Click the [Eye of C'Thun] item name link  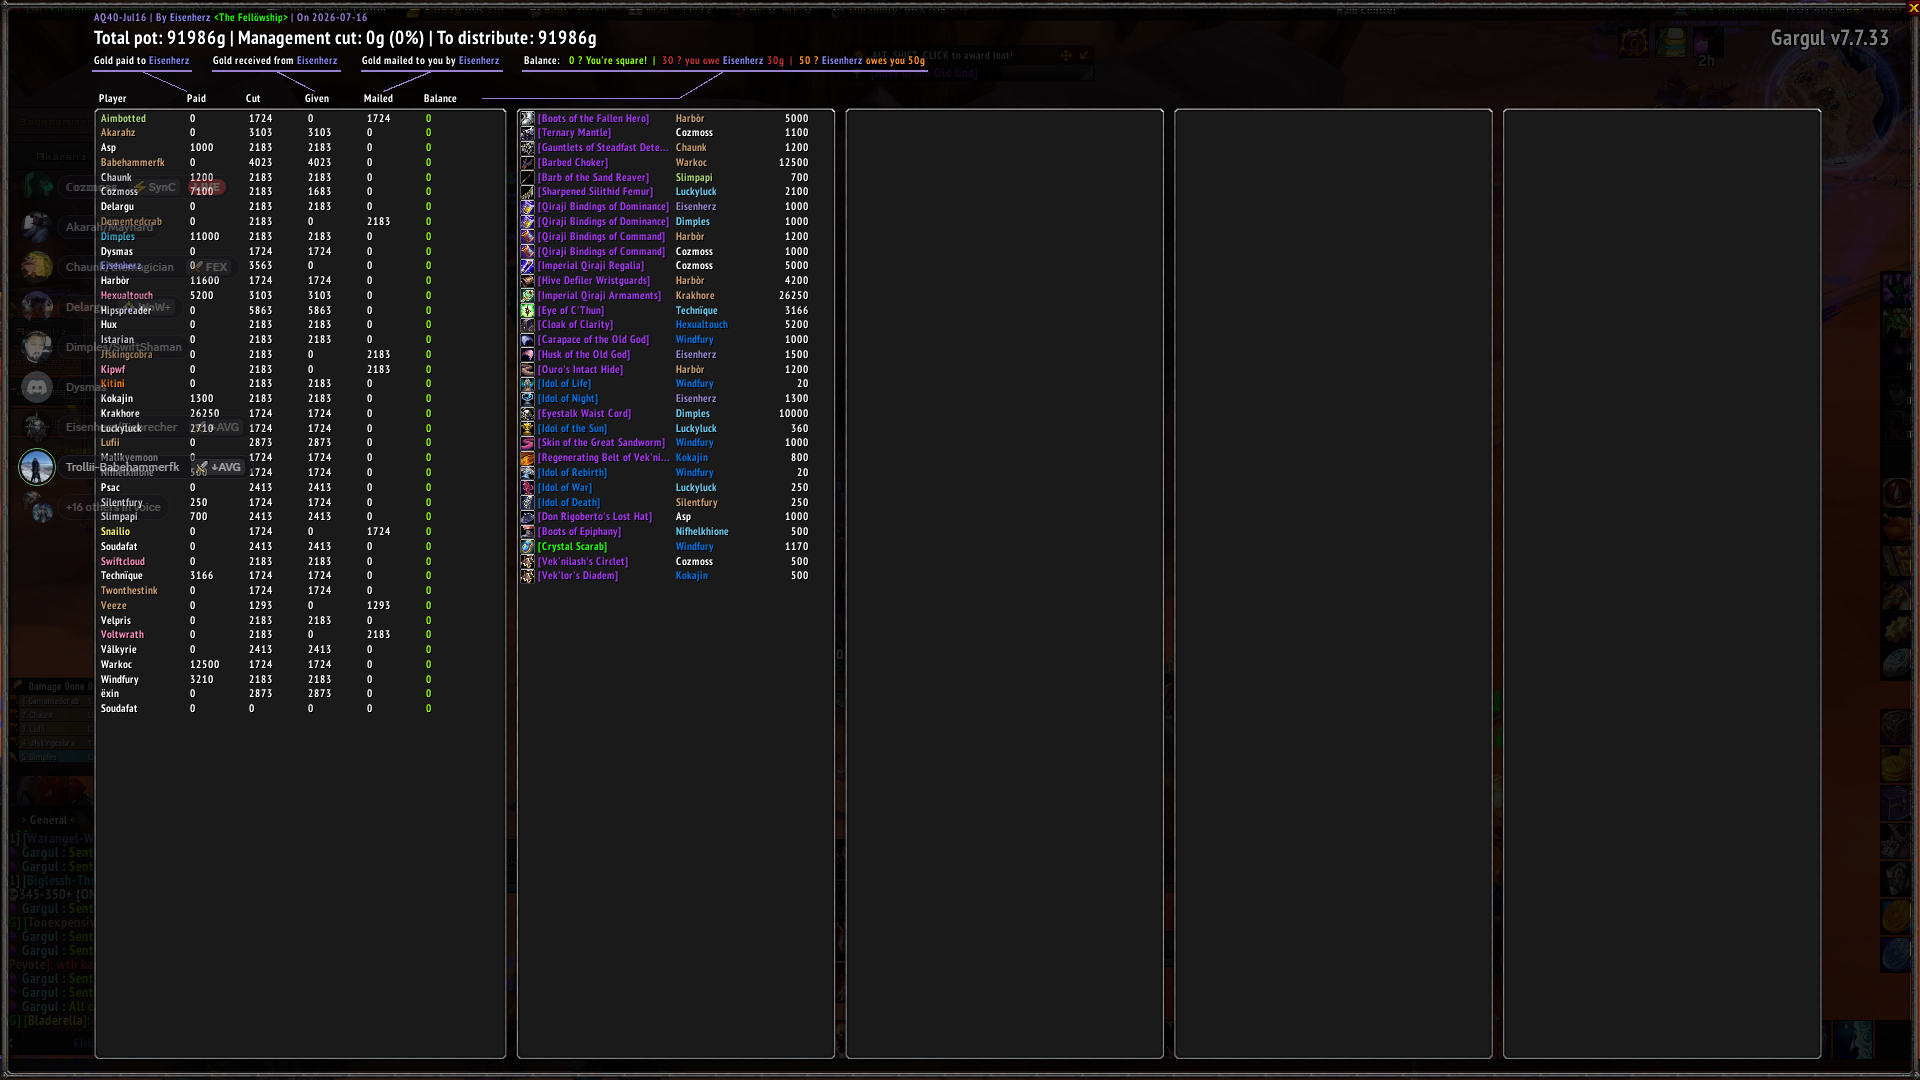tap(571, 311)
